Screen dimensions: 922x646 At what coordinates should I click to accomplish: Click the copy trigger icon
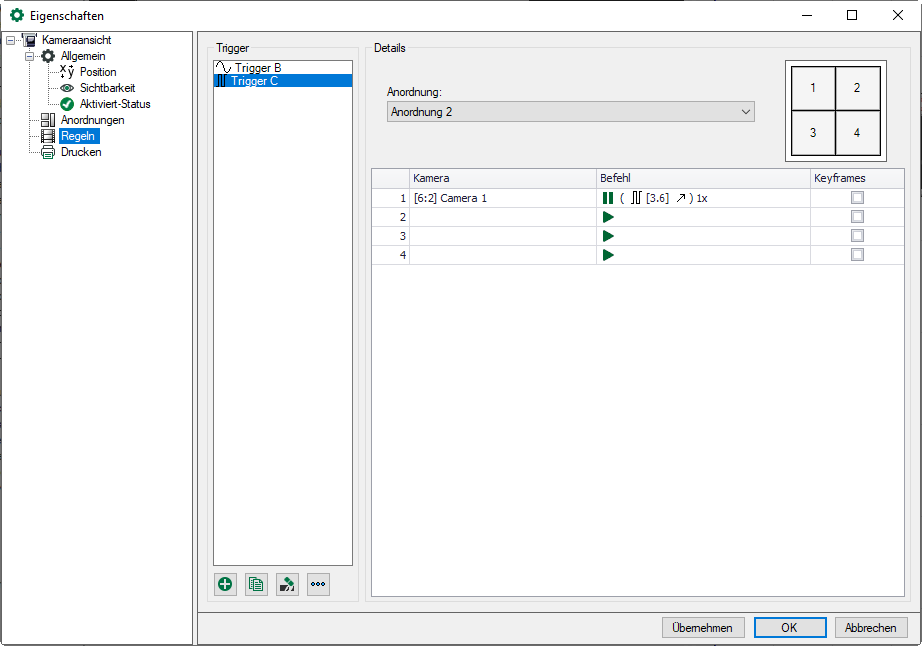pos(256,584)
